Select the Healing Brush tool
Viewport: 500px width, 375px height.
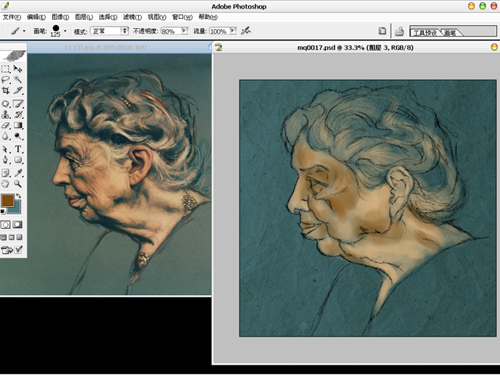[x=6, y=104]
